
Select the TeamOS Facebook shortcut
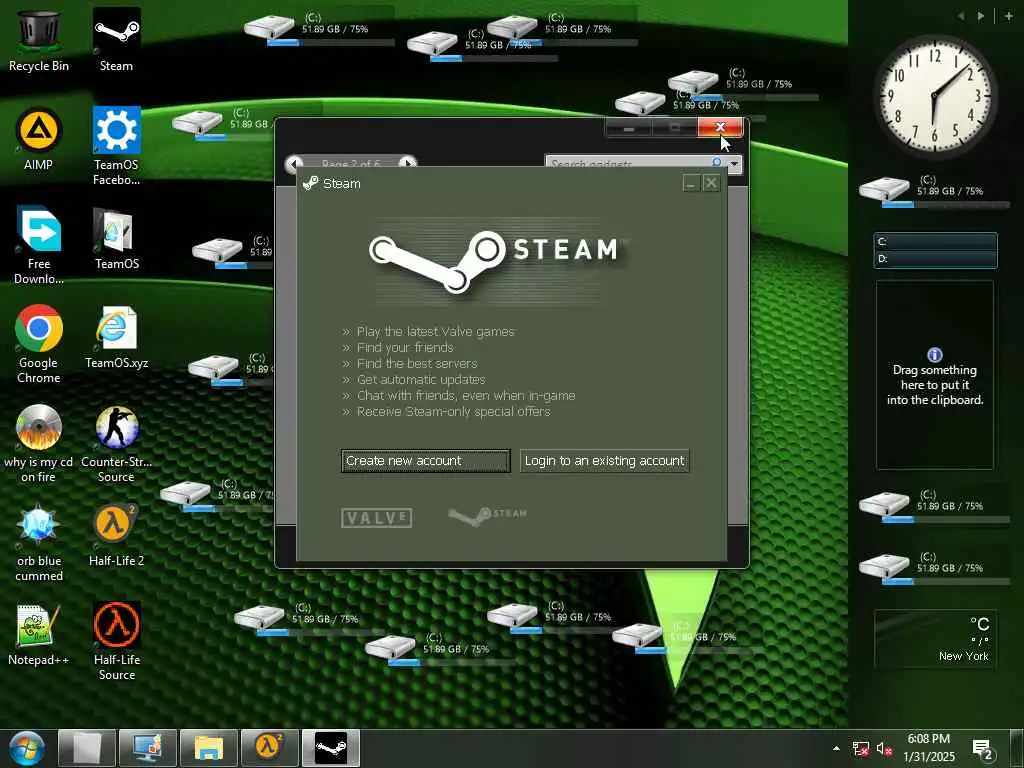116,146
